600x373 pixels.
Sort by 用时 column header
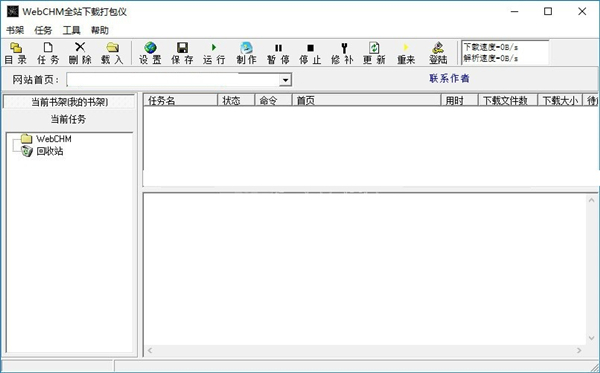[x=459, y=101]
